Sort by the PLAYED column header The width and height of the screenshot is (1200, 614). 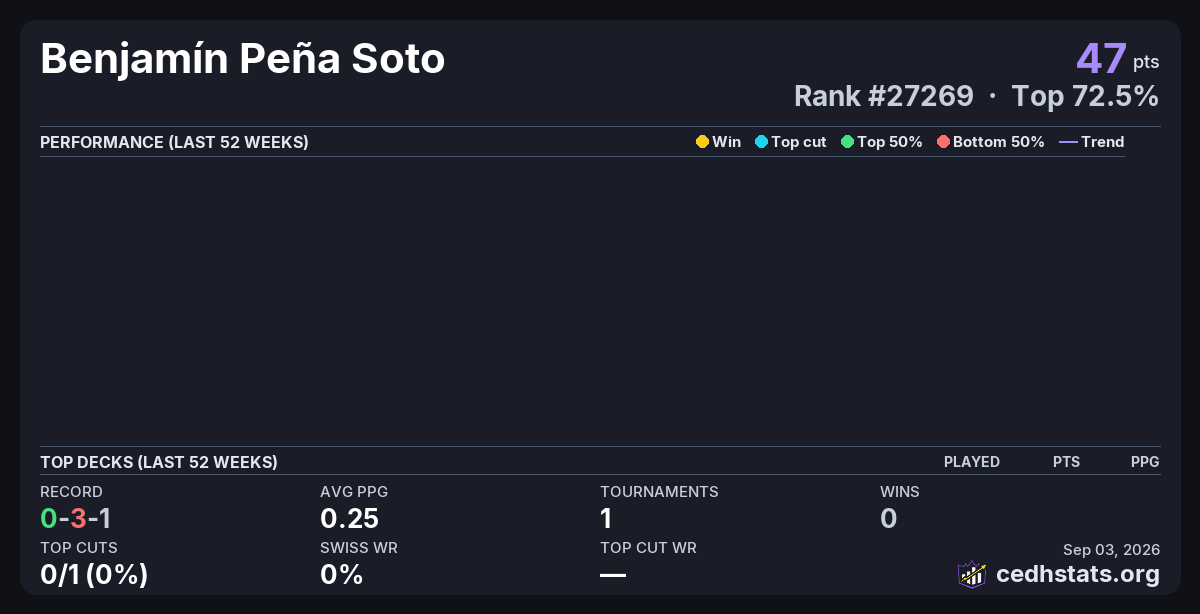(972, 462)
